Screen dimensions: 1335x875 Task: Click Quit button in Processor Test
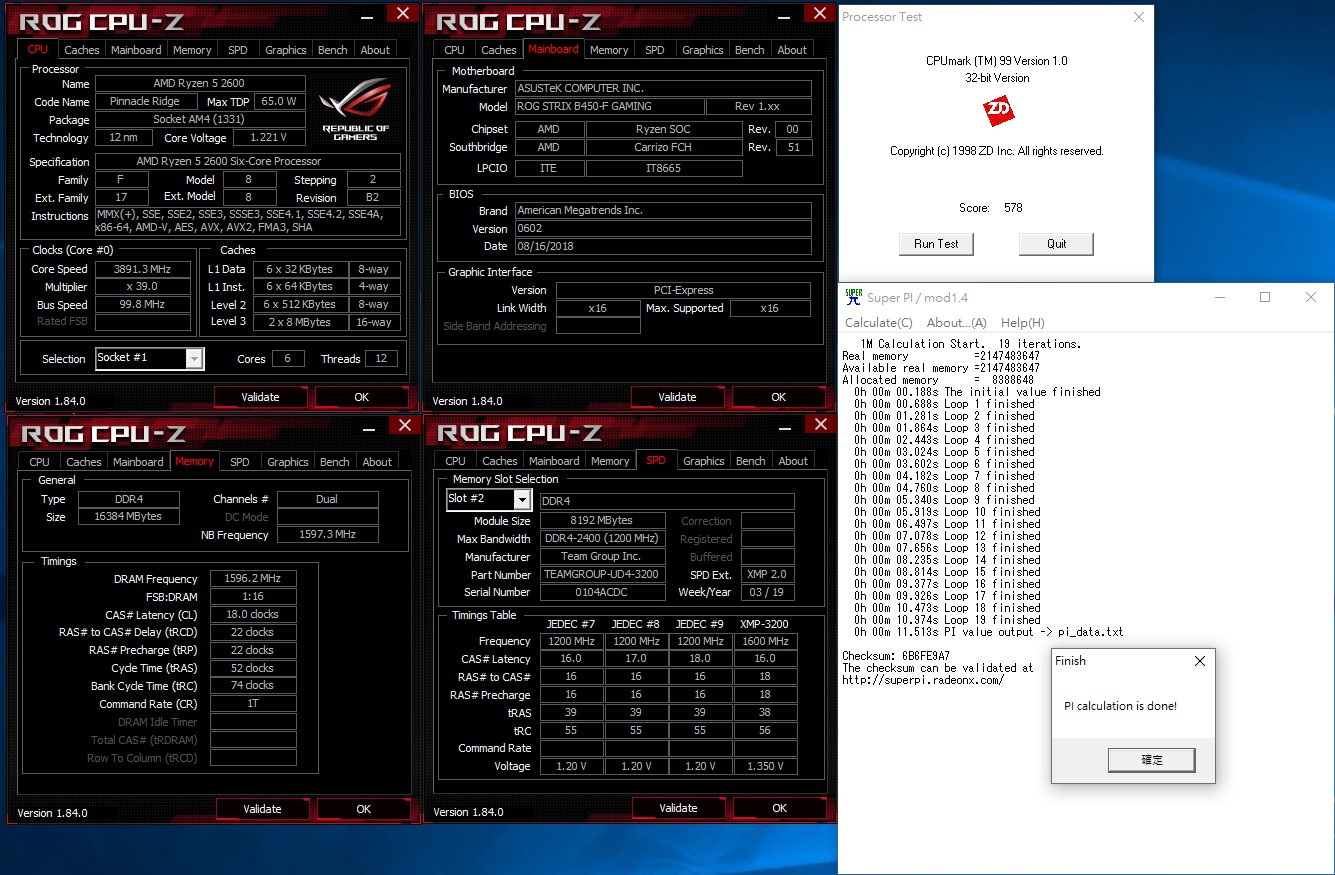(1057, 244)
